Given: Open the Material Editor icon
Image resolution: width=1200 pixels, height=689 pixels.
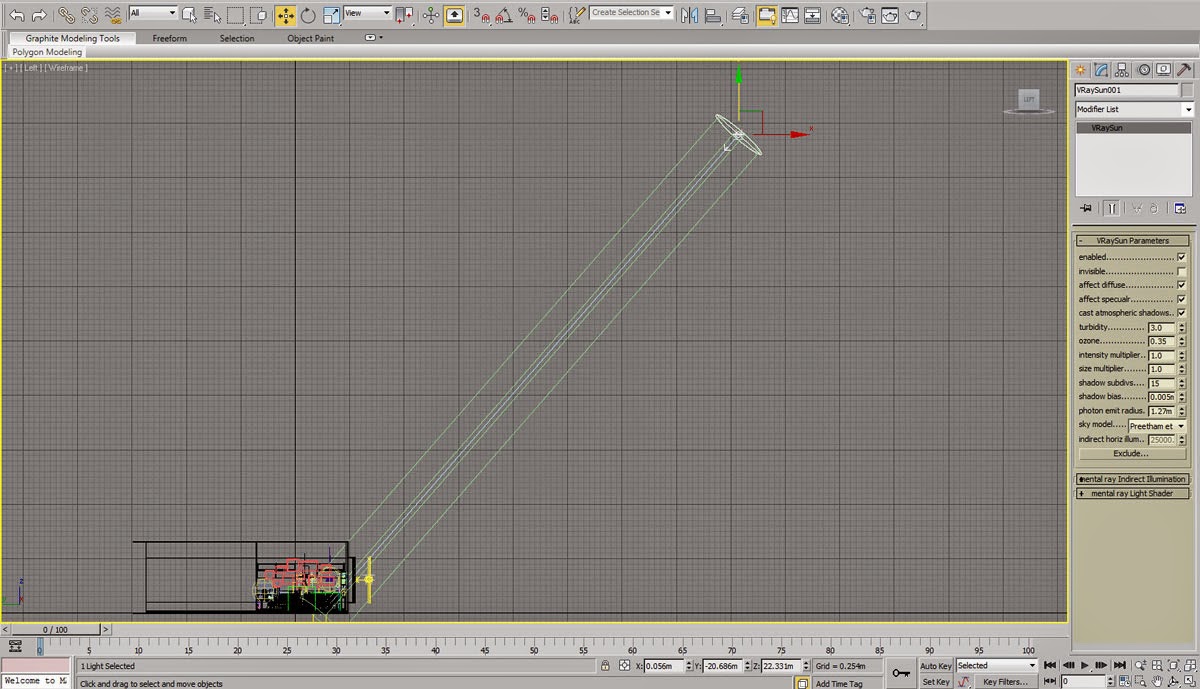Looking at the screenshot, I should pos(840,14).
